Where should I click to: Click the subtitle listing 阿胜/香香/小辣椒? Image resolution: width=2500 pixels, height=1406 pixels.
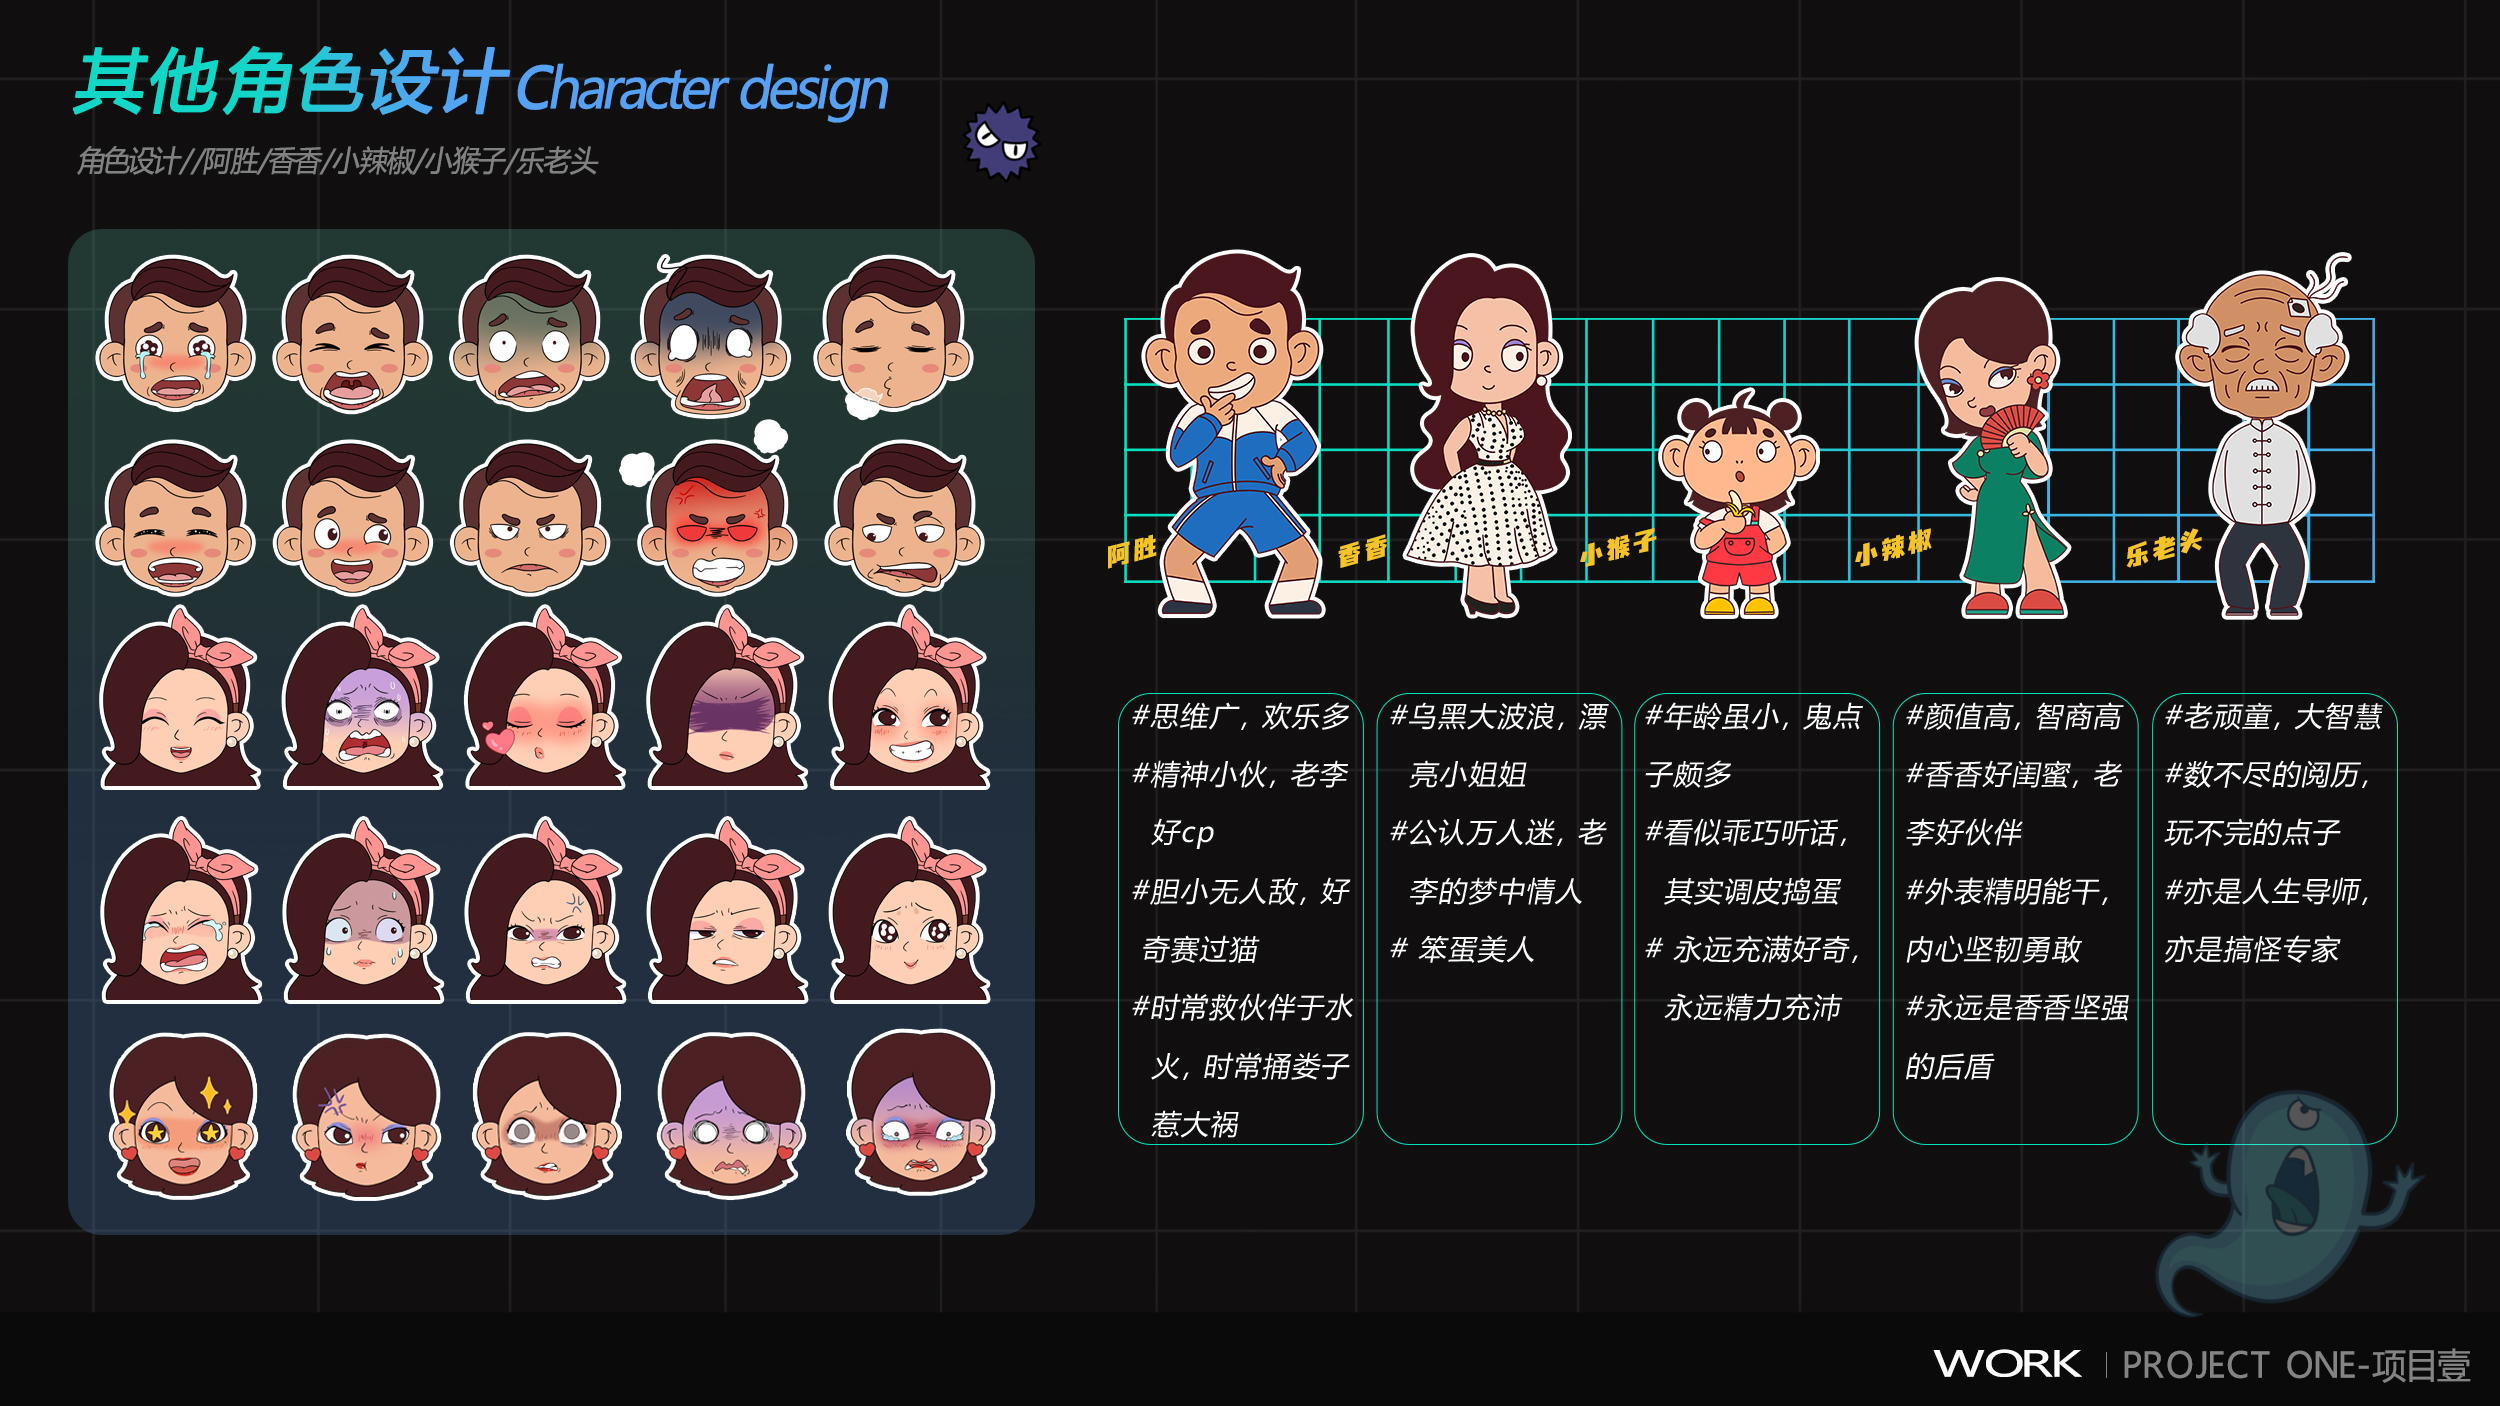tap(337, 161)
